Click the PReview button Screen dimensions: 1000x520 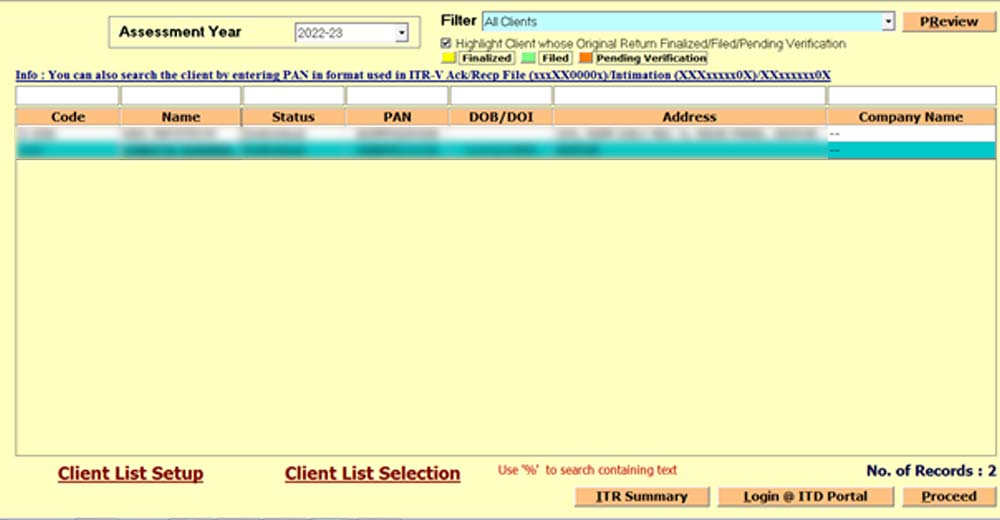tap(941, 21)
